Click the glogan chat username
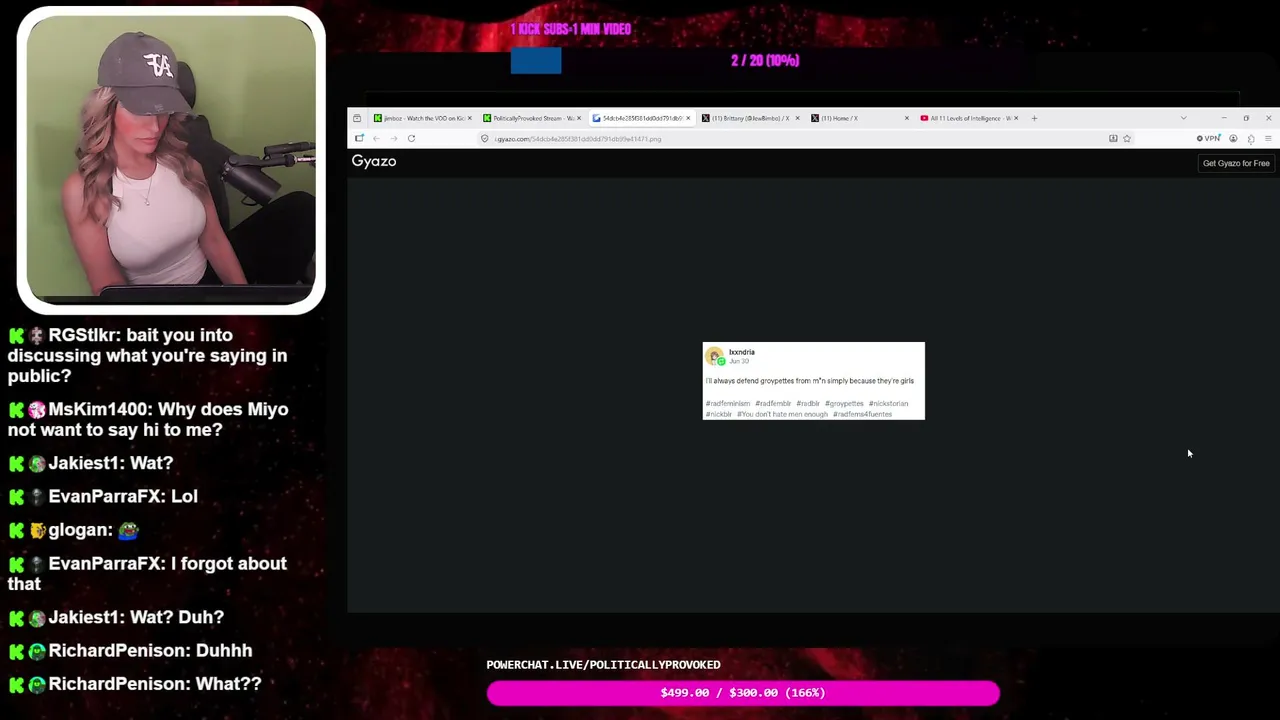 point(78,530)
